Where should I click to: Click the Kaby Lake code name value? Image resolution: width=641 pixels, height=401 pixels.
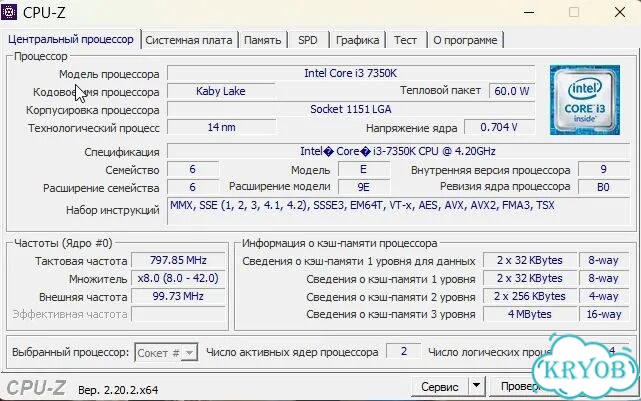221,91
